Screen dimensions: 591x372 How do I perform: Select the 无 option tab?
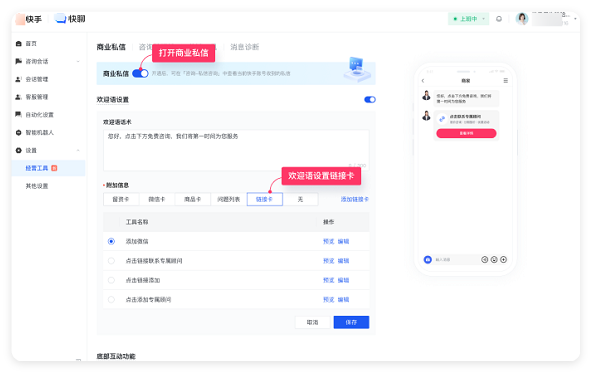(300, 199)
